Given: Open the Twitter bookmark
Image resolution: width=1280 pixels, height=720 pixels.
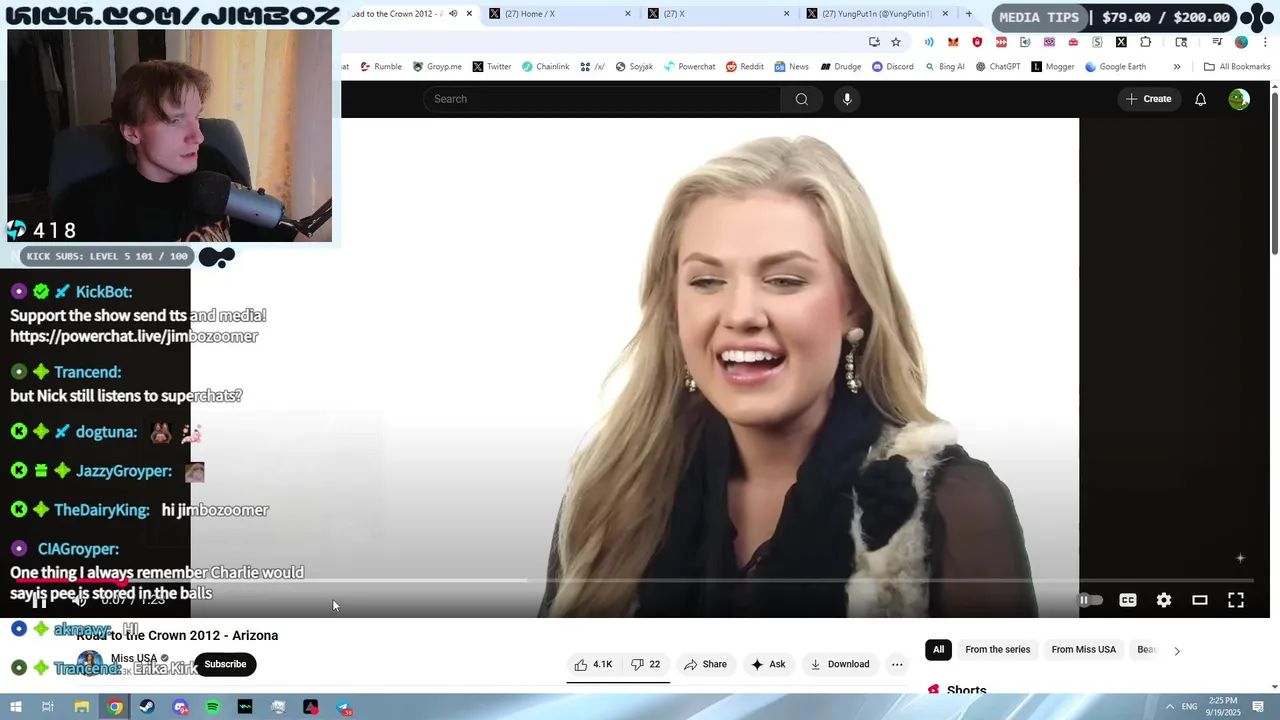Looking at the screenshot, I should 492,67.
